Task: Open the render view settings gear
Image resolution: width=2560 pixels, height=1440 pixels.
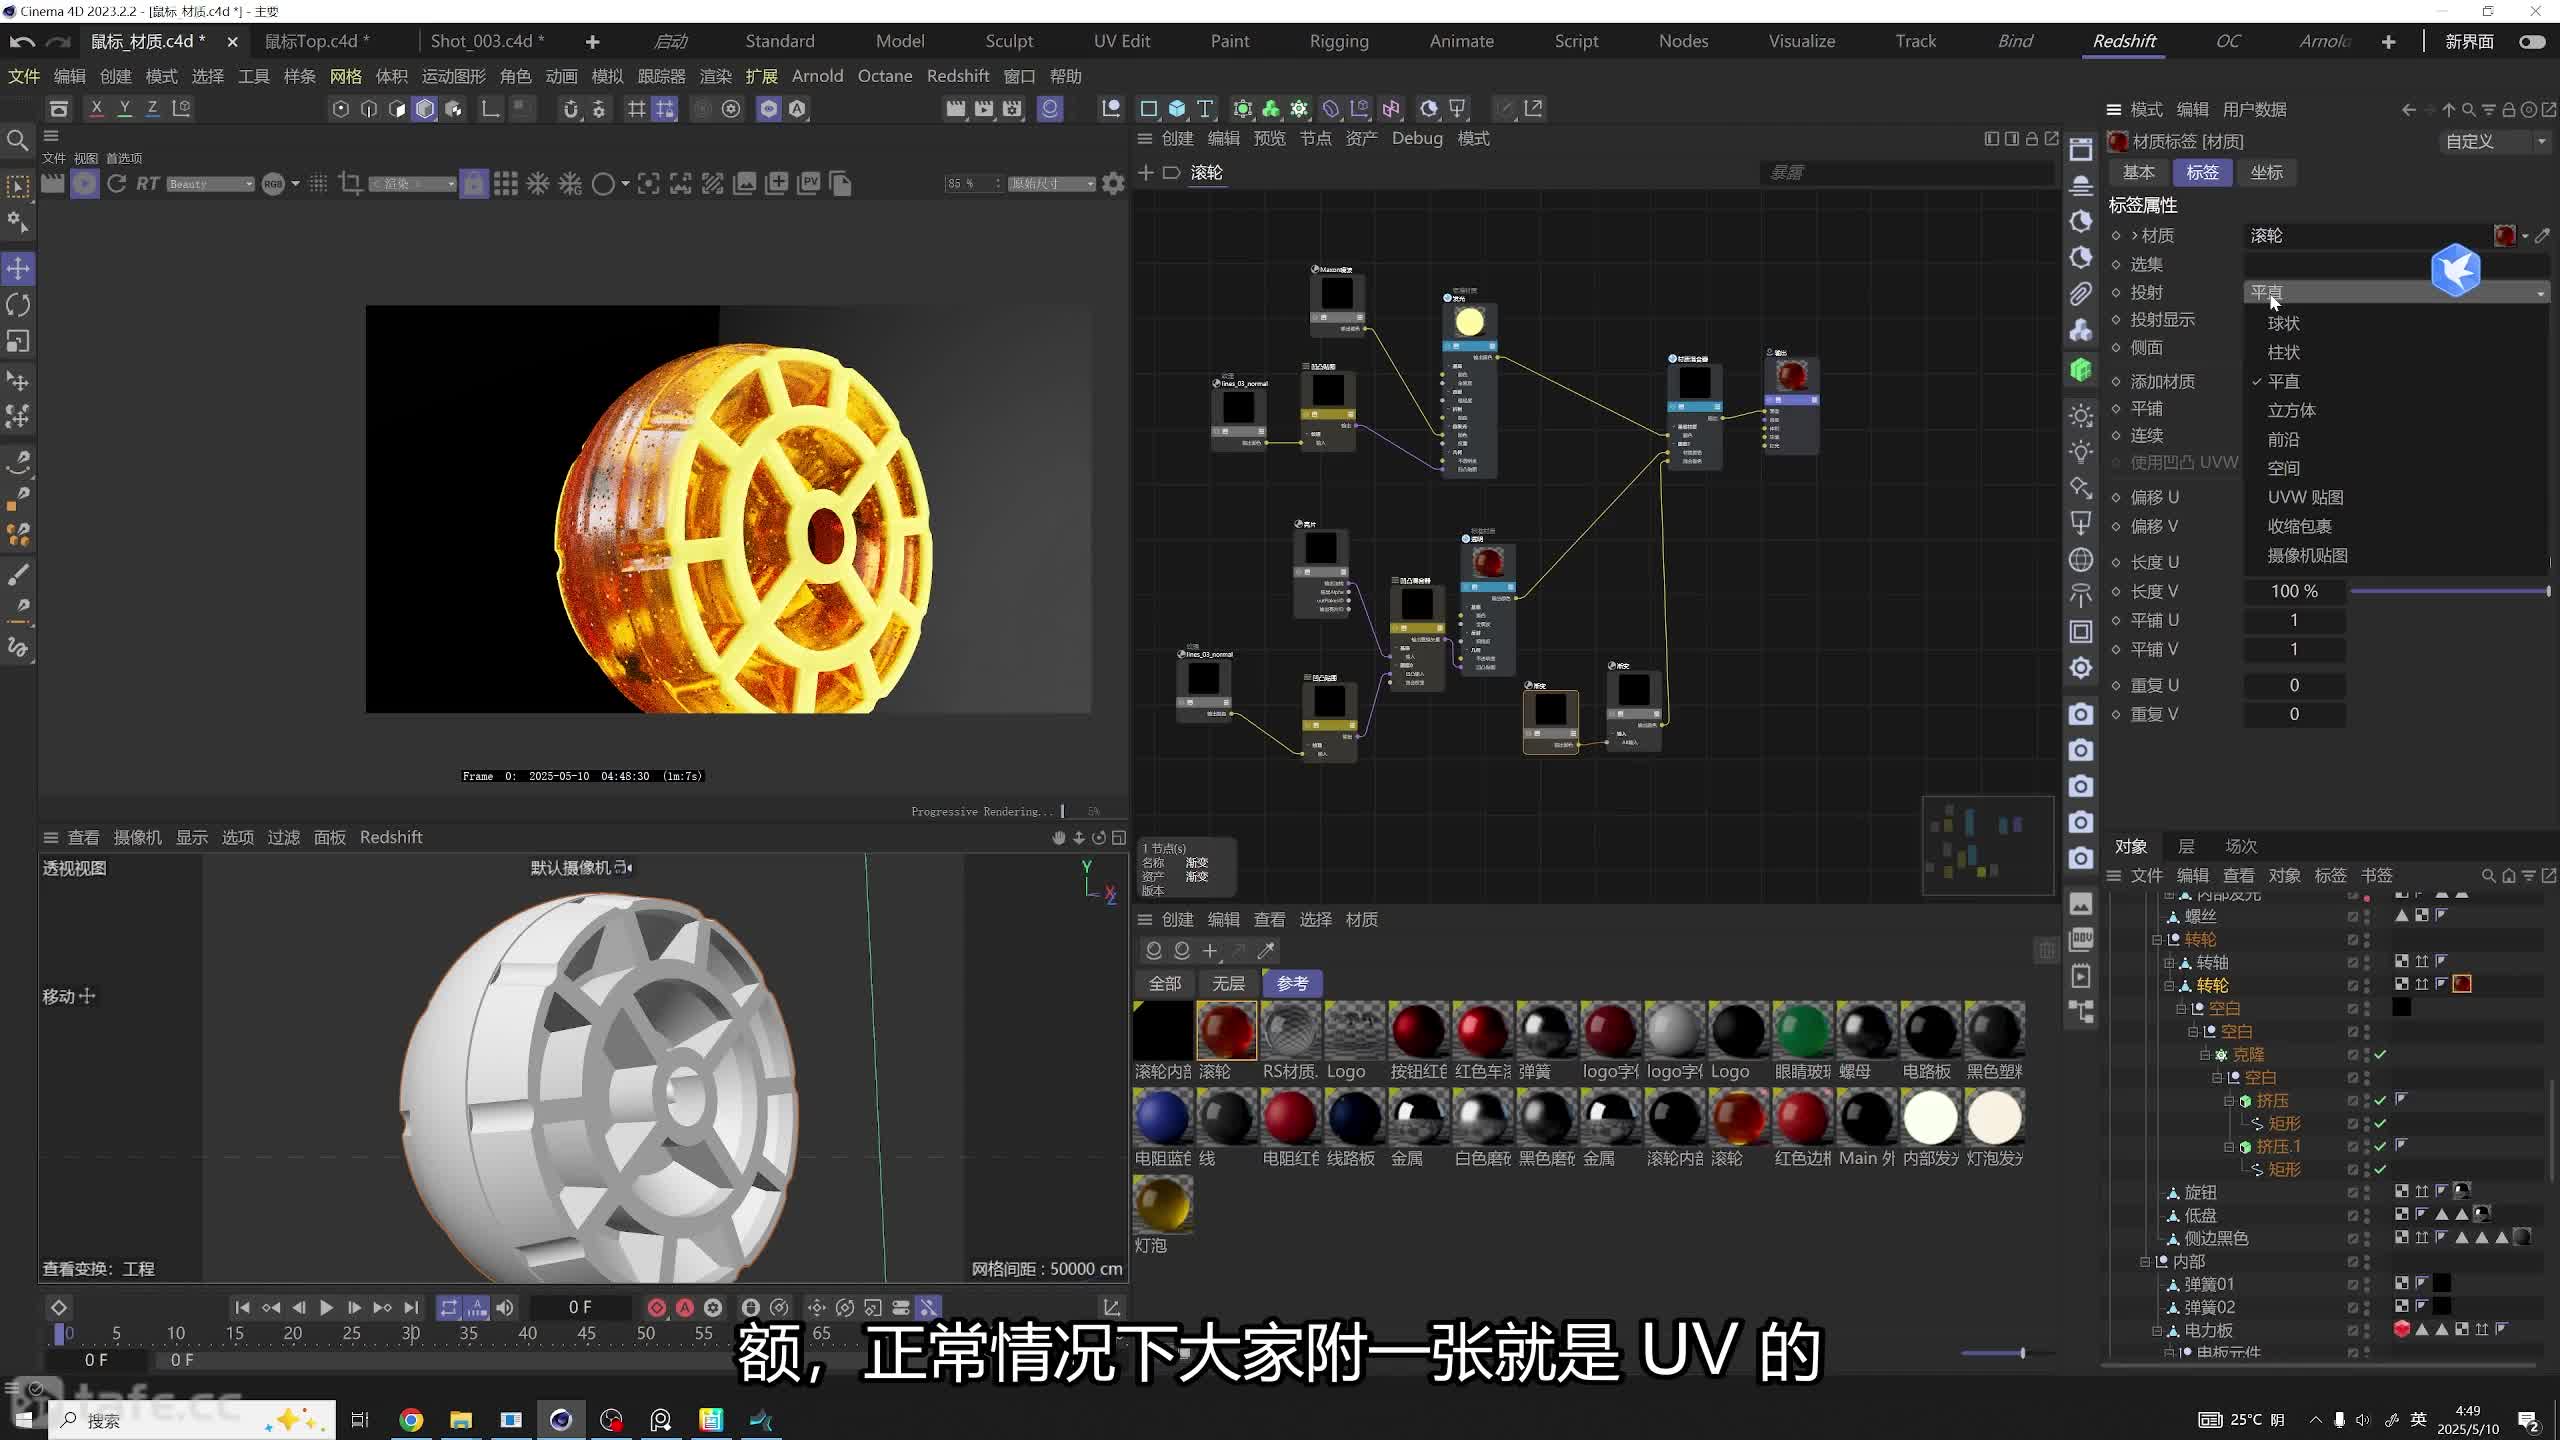Action: [x=1113, y=184]
